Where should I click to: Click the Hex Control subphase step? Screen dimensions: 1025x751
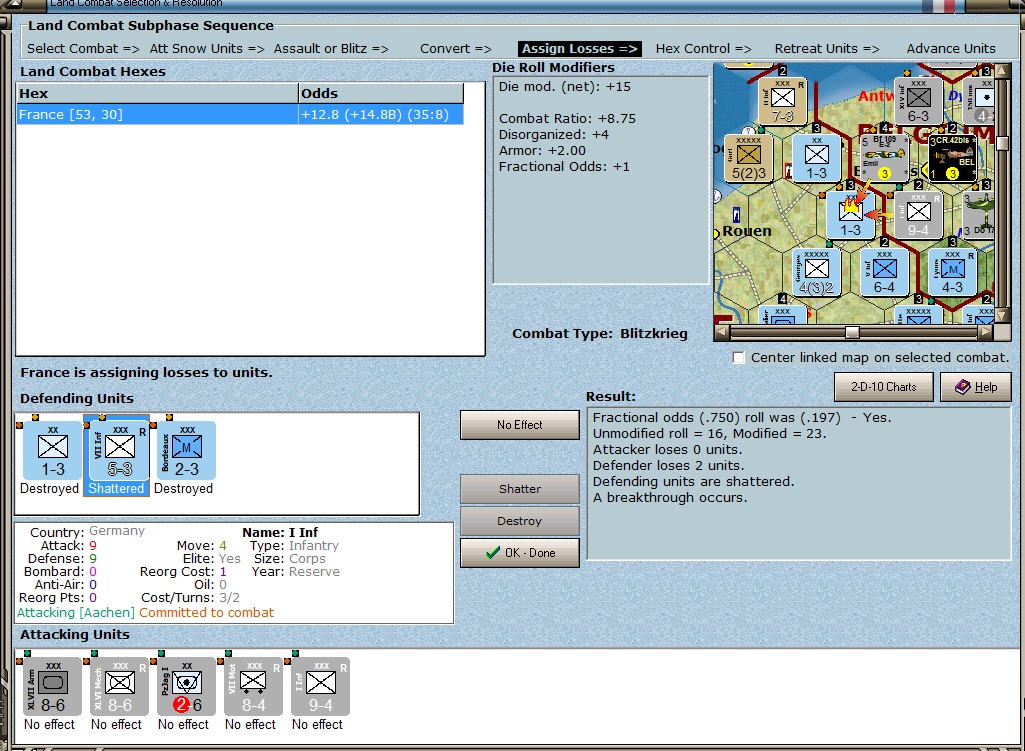[x=703, y=48]
